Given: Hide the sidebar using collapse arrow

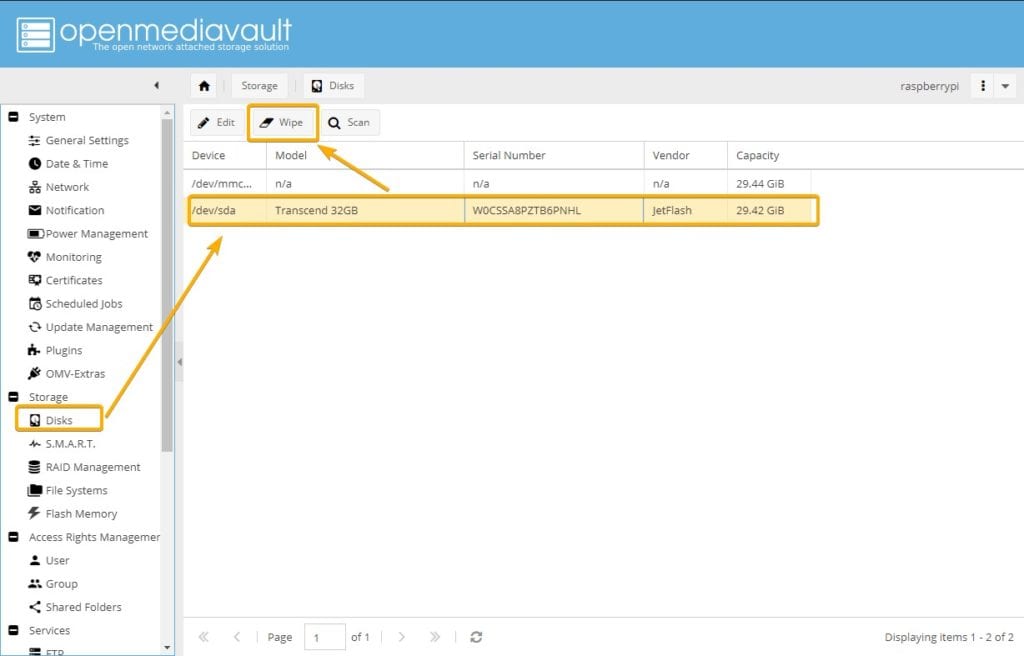Looking at the screenshot, I should 156,86.
